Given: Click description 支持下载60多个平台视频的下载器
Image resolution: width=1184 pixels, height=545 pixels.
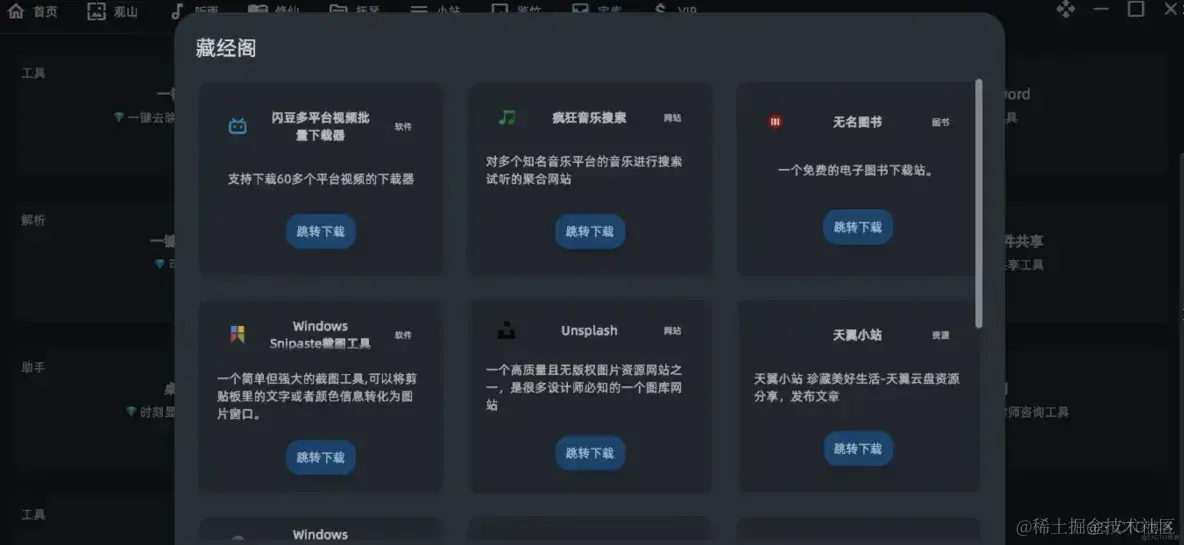Looking at the screenshot, I should (x=321, y=180).
